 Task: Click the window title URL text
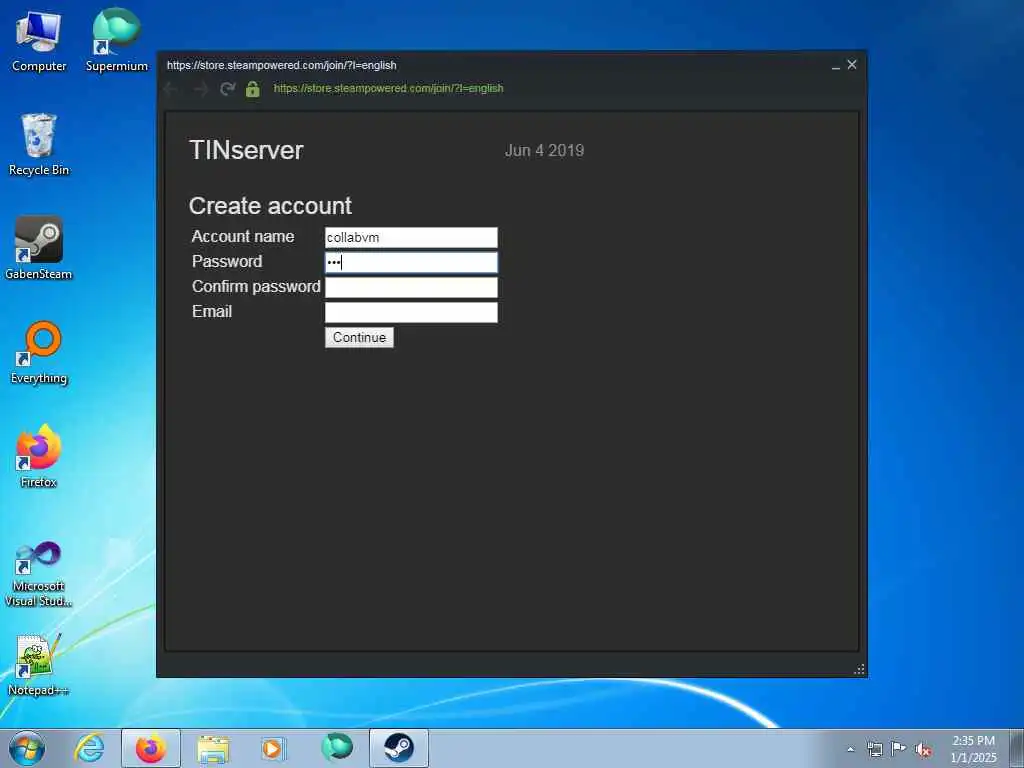[x=281, y=65]
